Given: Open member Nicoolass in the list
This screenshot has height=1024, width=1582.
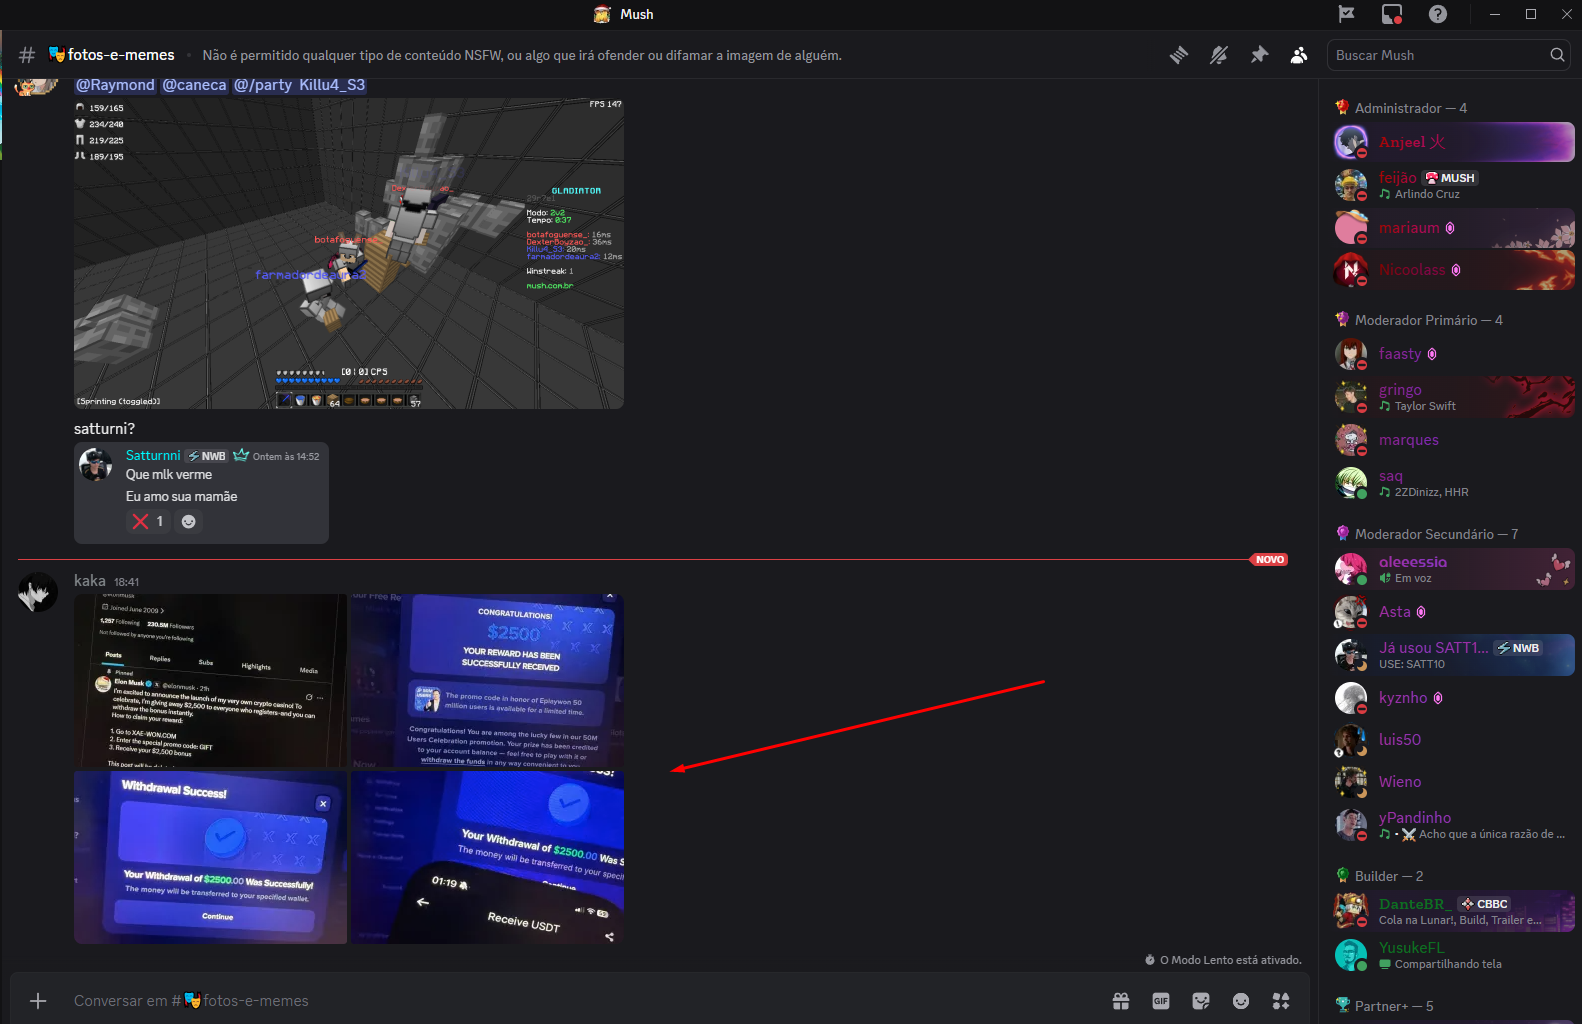Looking at the screenshot, I should [x=1454, y=270].
